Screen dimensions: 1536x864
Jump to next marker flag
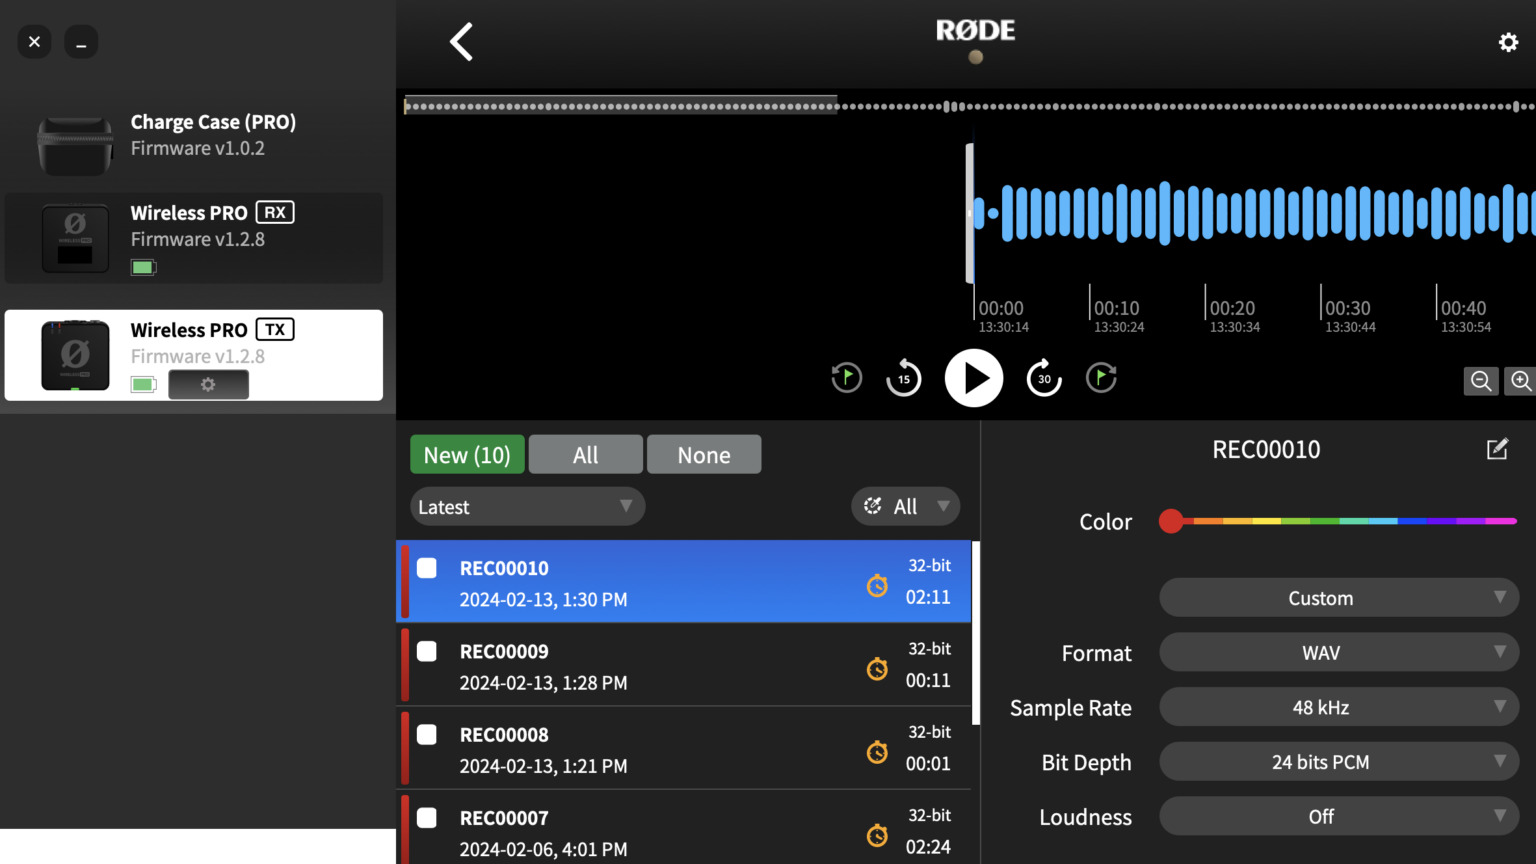(1101, 378)
